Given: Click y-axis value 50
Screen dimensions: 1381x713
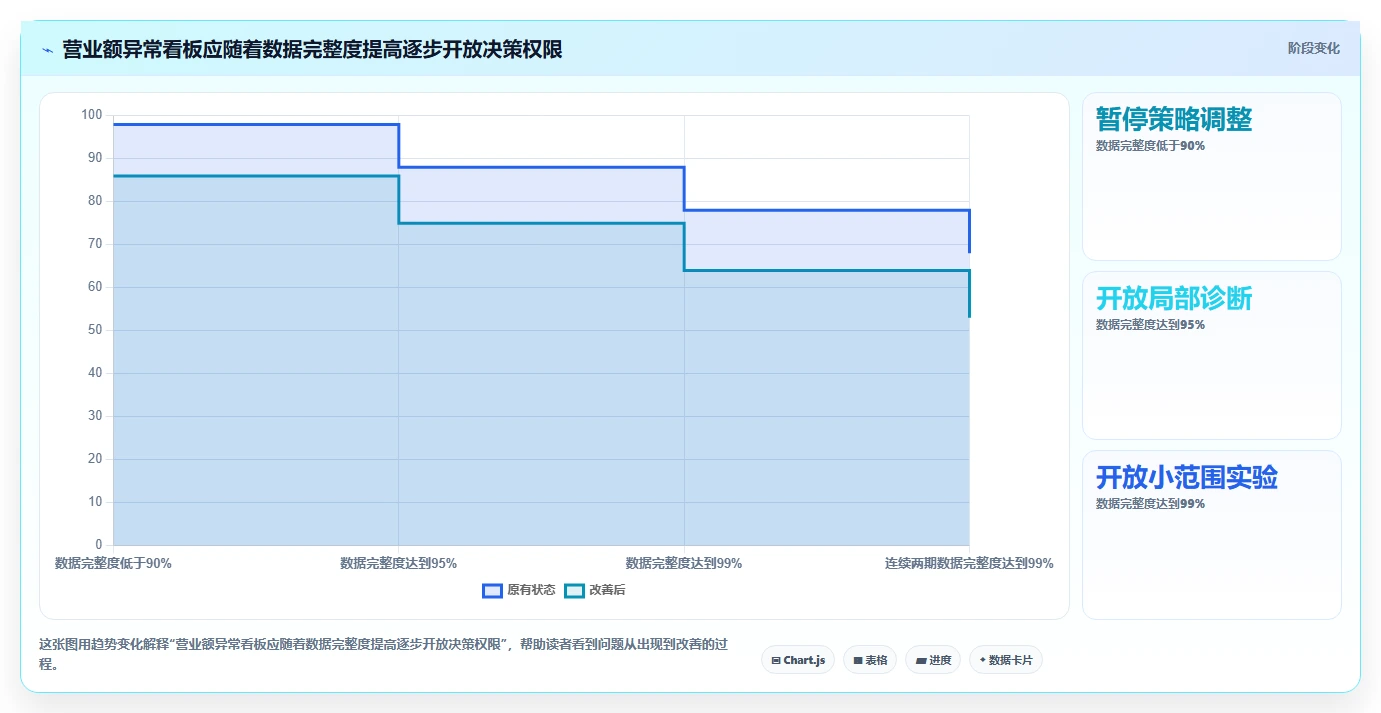Looking at the screenshot, I should 95,330.
